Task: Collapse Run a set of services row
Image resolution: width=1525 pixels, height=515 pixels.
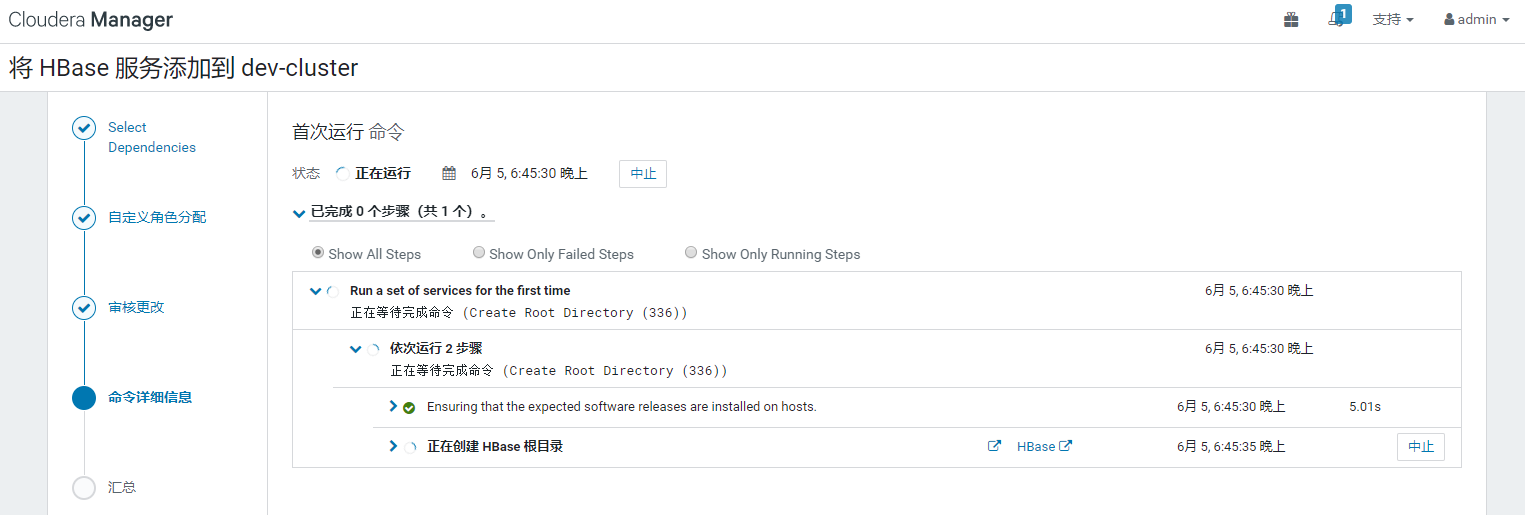Action: 316,291
